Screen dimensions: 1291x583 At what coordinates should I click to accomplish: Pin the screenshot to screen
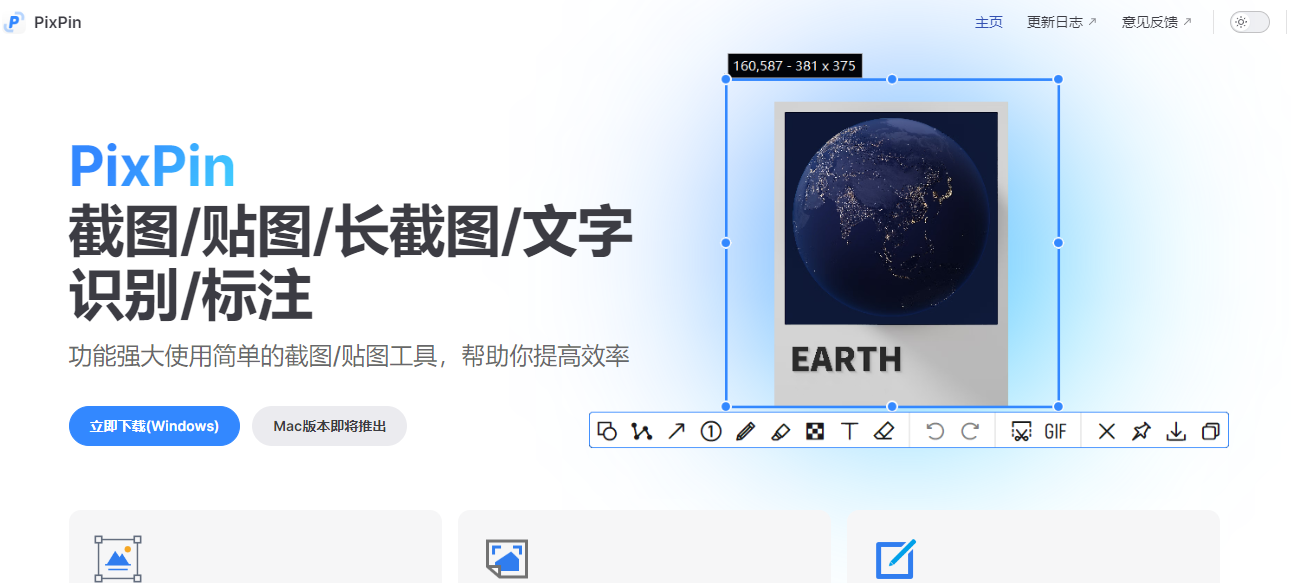[1141, 431]
